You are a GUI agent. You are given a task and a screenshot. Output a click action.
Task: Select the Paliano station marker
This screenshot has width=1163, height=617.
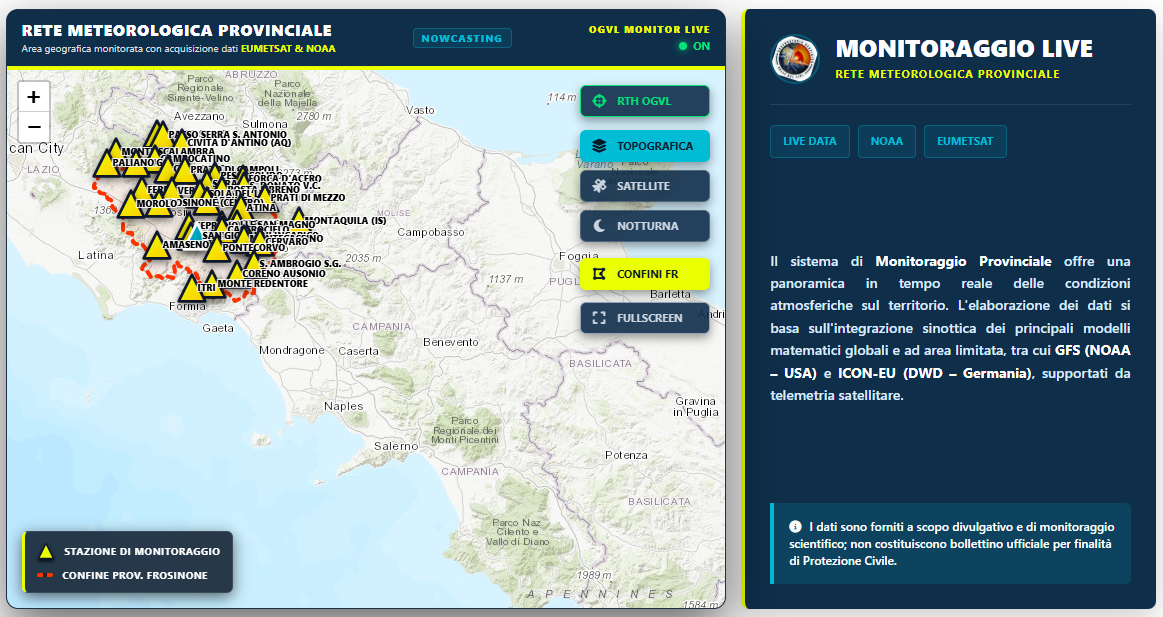107,163
